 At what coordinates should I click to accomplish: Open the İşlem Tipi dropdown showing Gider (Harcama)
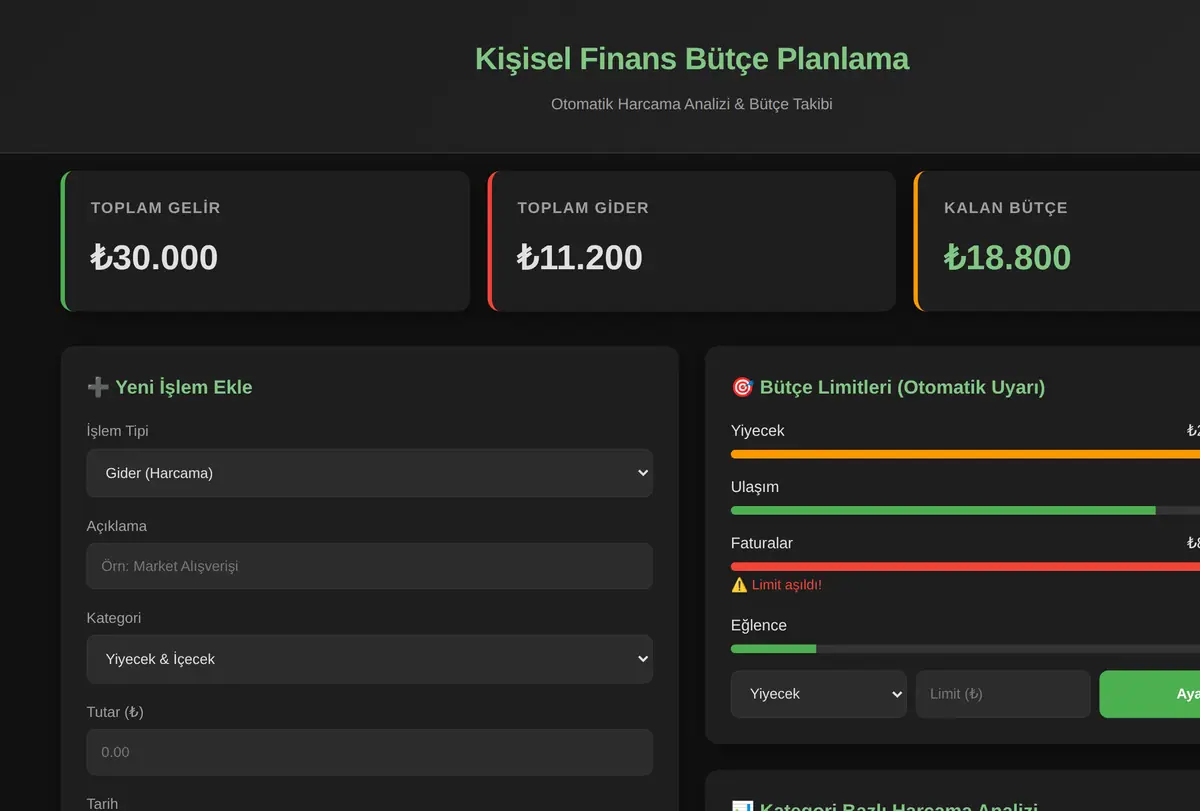click(370, 473)
